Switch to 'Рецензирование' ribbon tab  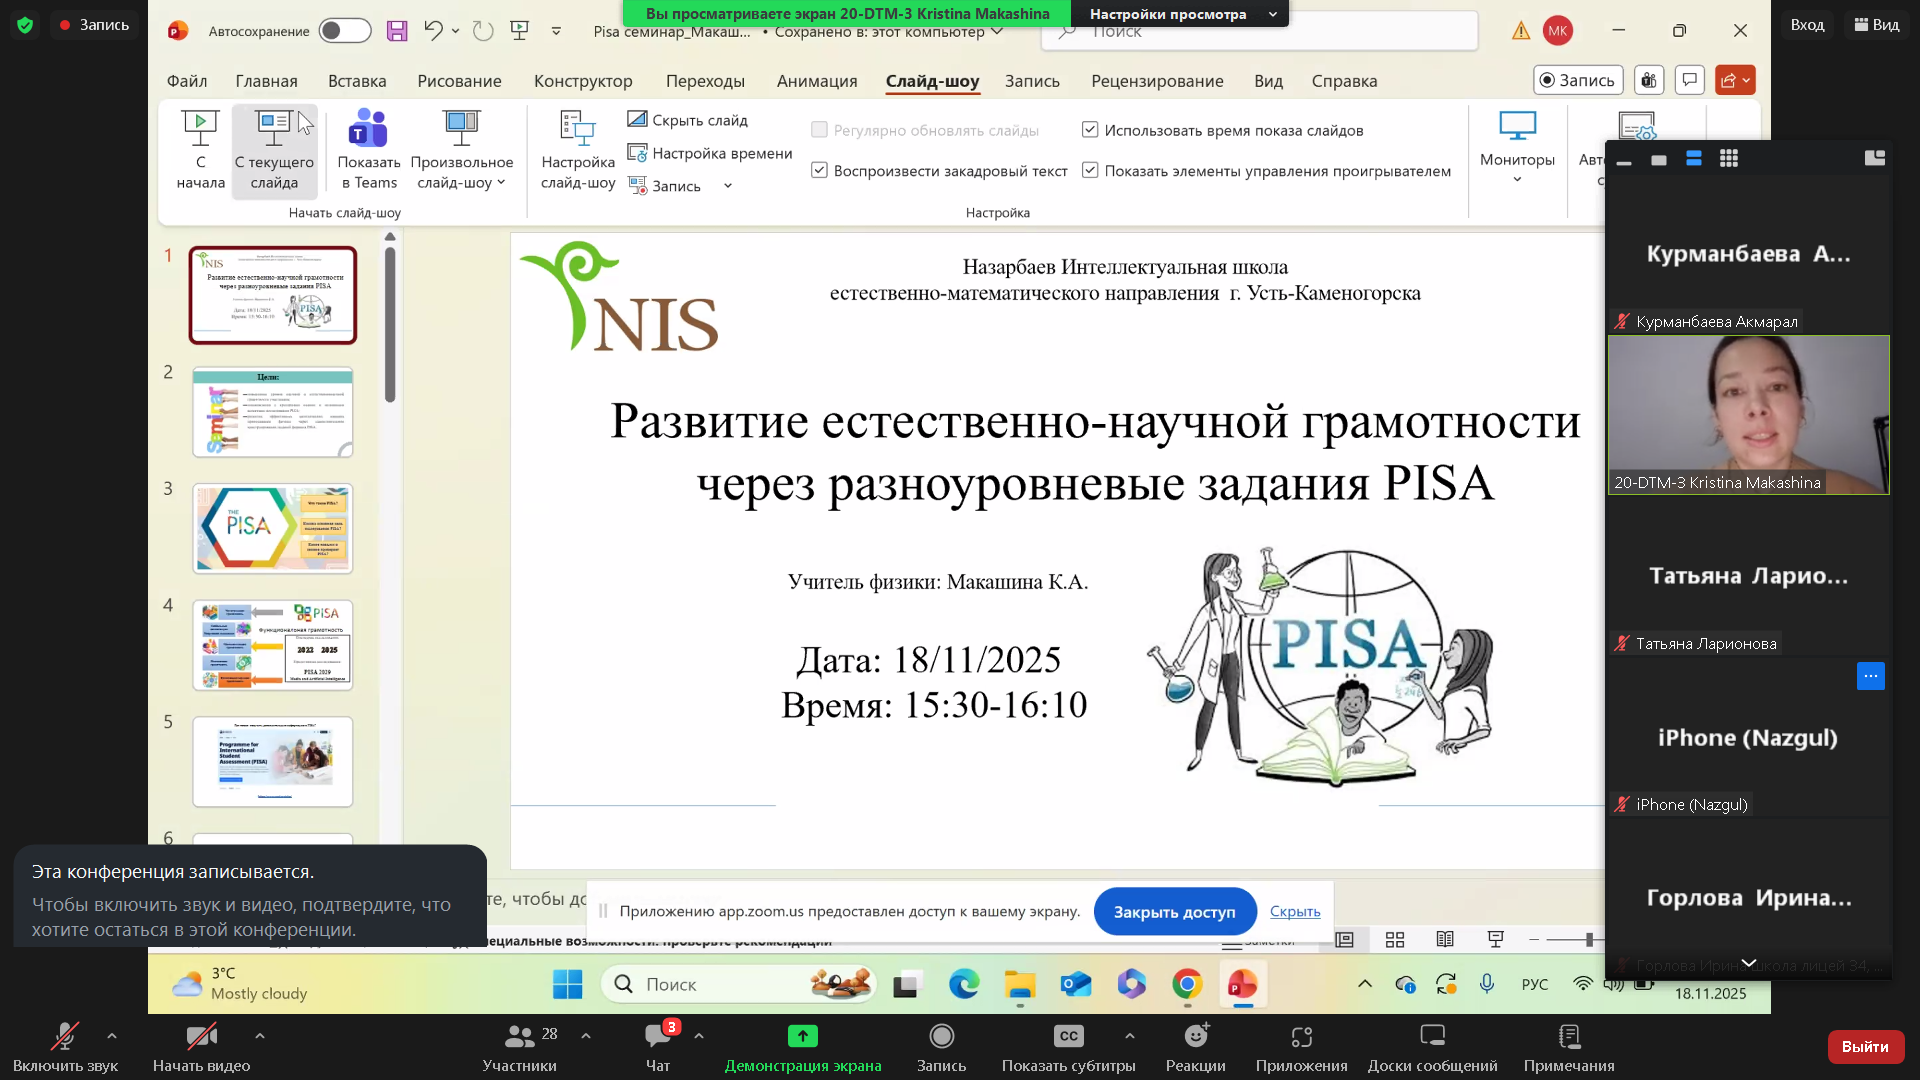point(1157,81)
